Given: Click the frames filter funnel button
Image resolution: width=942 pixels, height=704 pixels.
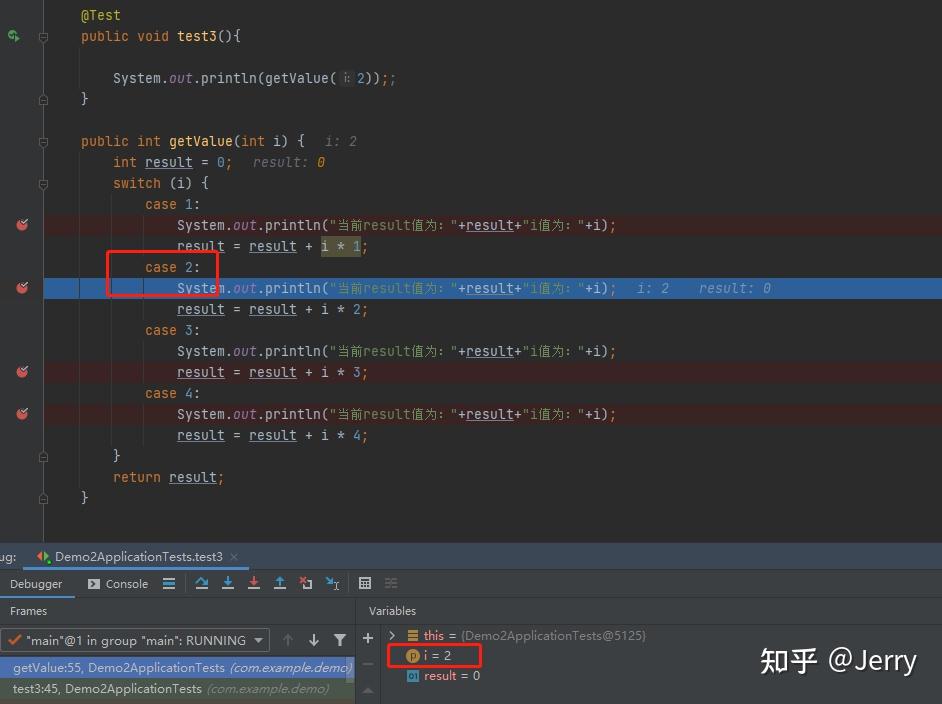Looking at the screenshot, I should [341, 640].
